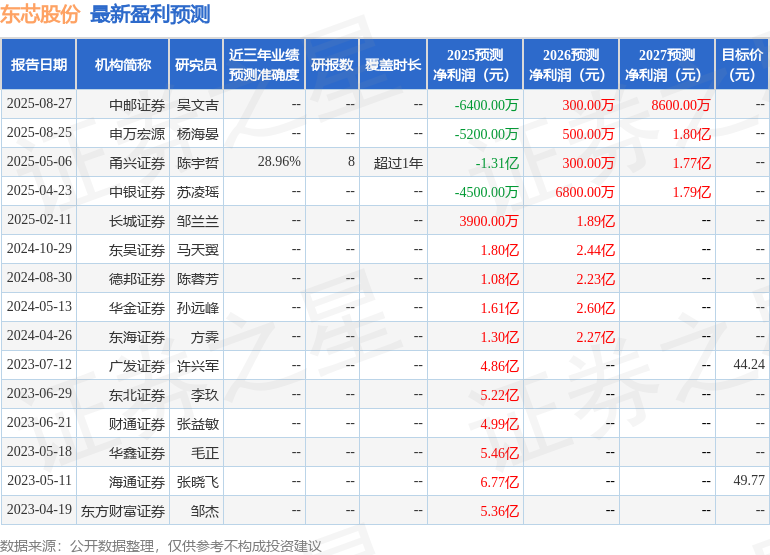Click the 东芯股份 title text

[40, 14]
